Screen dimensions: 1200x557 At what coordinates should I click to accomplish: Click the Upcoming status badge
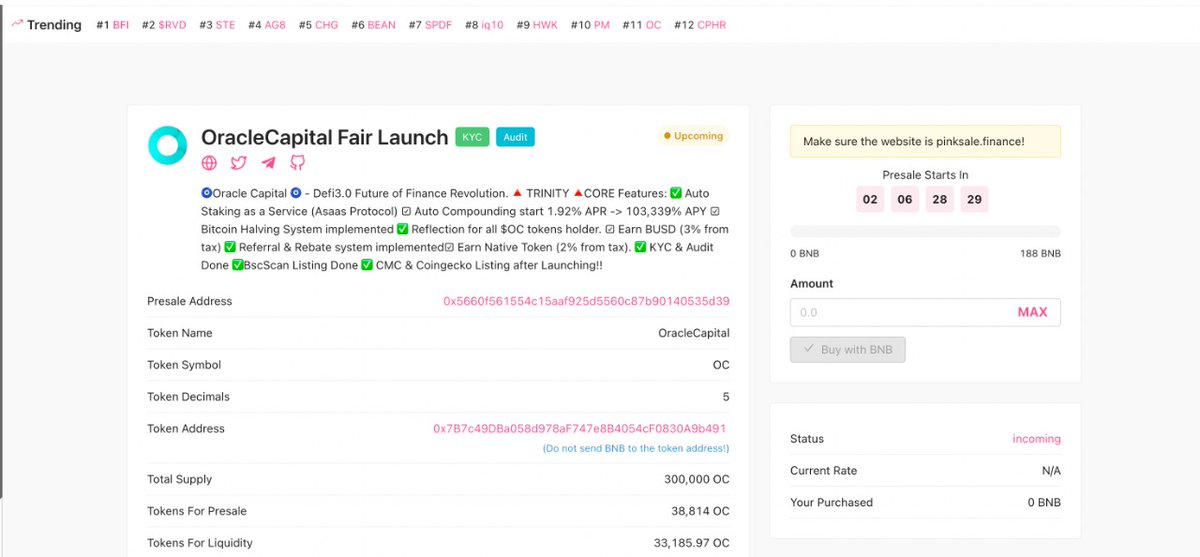(x=693, y=136)
